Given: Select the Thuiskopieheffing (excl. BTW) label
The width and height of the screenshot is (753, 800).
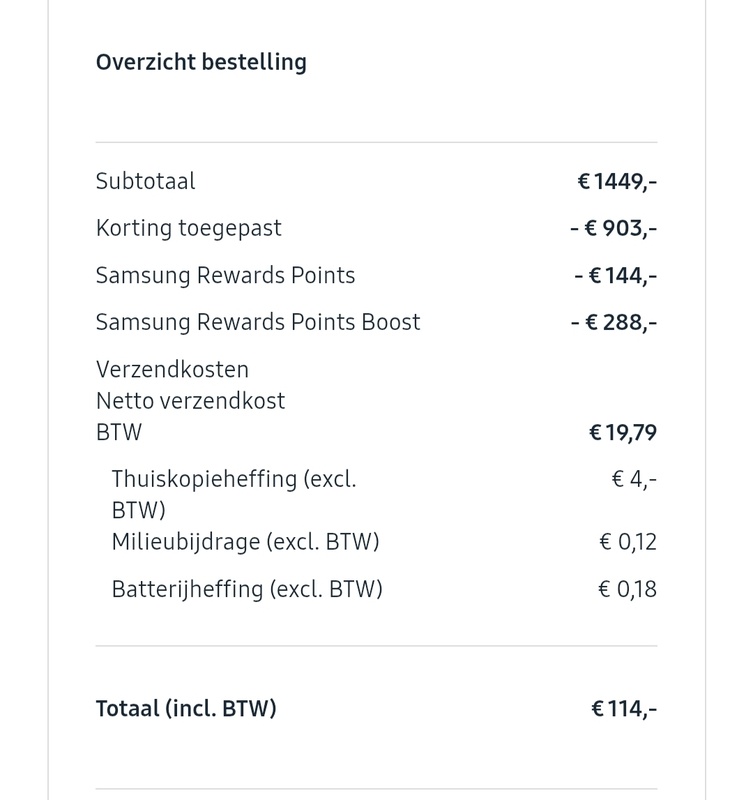Looking at the screenshot, I should (x=234, y=479).
